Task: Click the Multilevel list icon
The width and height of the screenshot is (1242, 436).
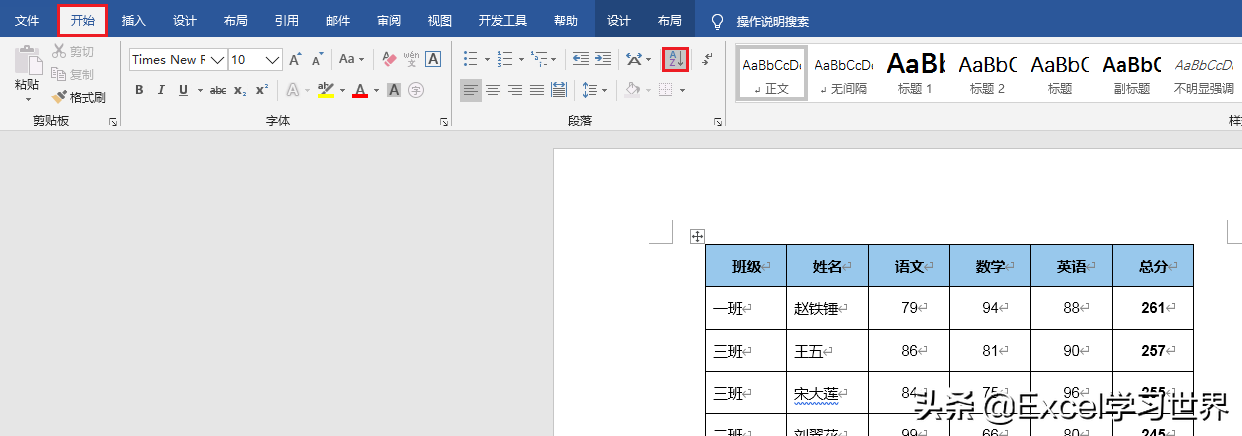Action: [x=538, y=60]
